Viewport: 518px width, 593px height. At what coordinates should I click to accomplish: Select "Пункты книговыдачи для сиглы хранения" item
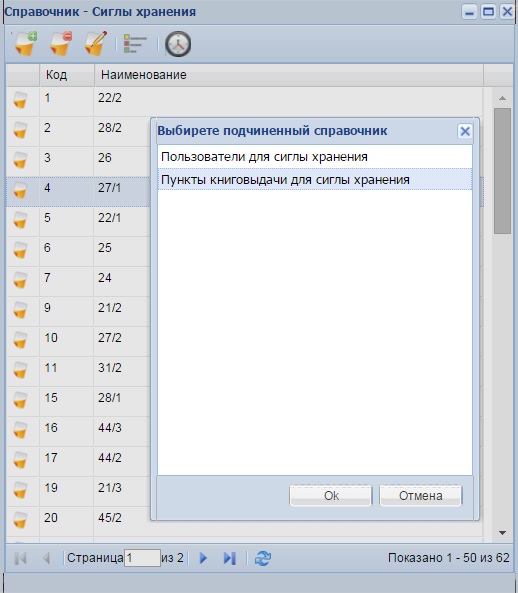click(315, 179)
